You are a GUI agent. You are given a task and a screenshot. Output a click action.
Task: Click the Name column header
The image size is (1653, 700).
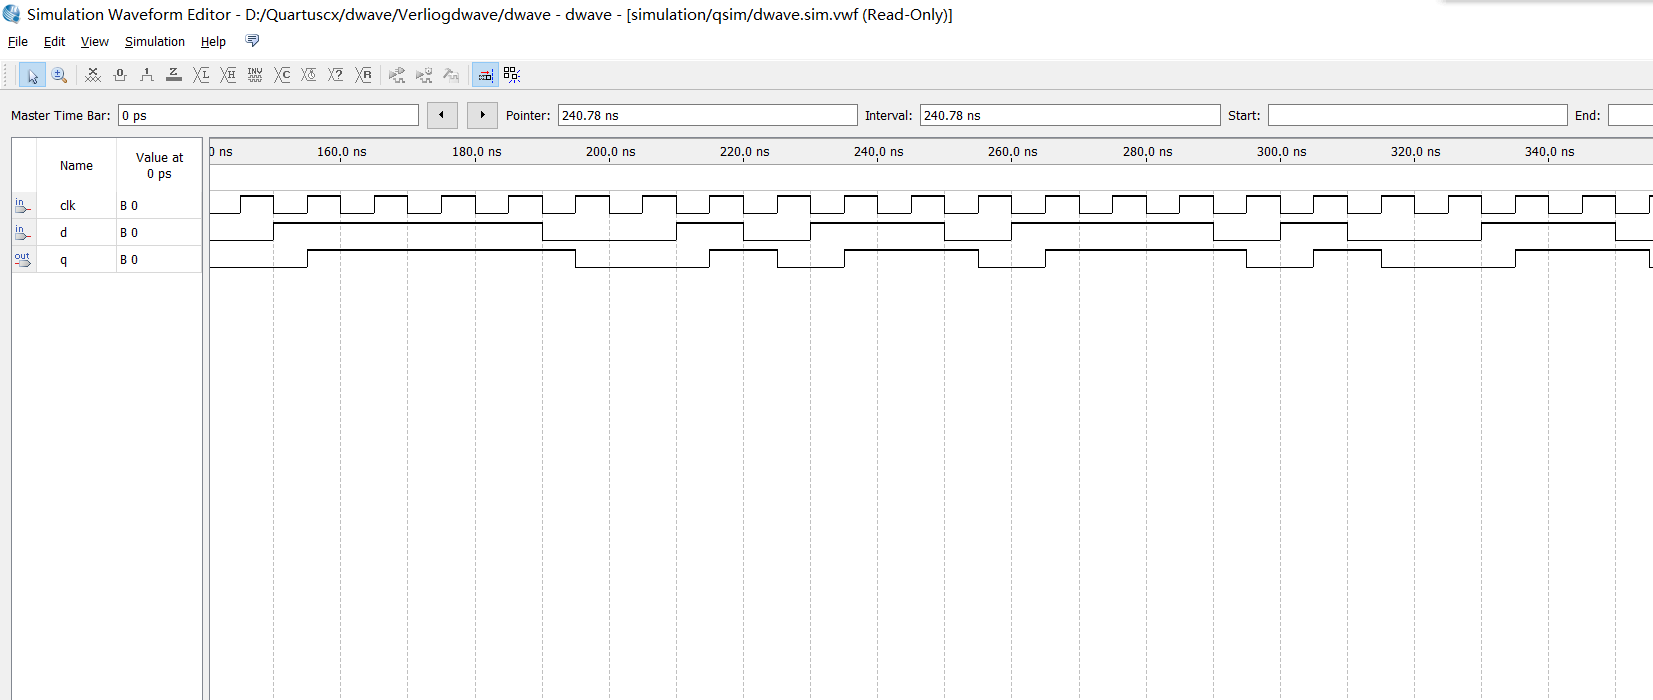(76, 166)
